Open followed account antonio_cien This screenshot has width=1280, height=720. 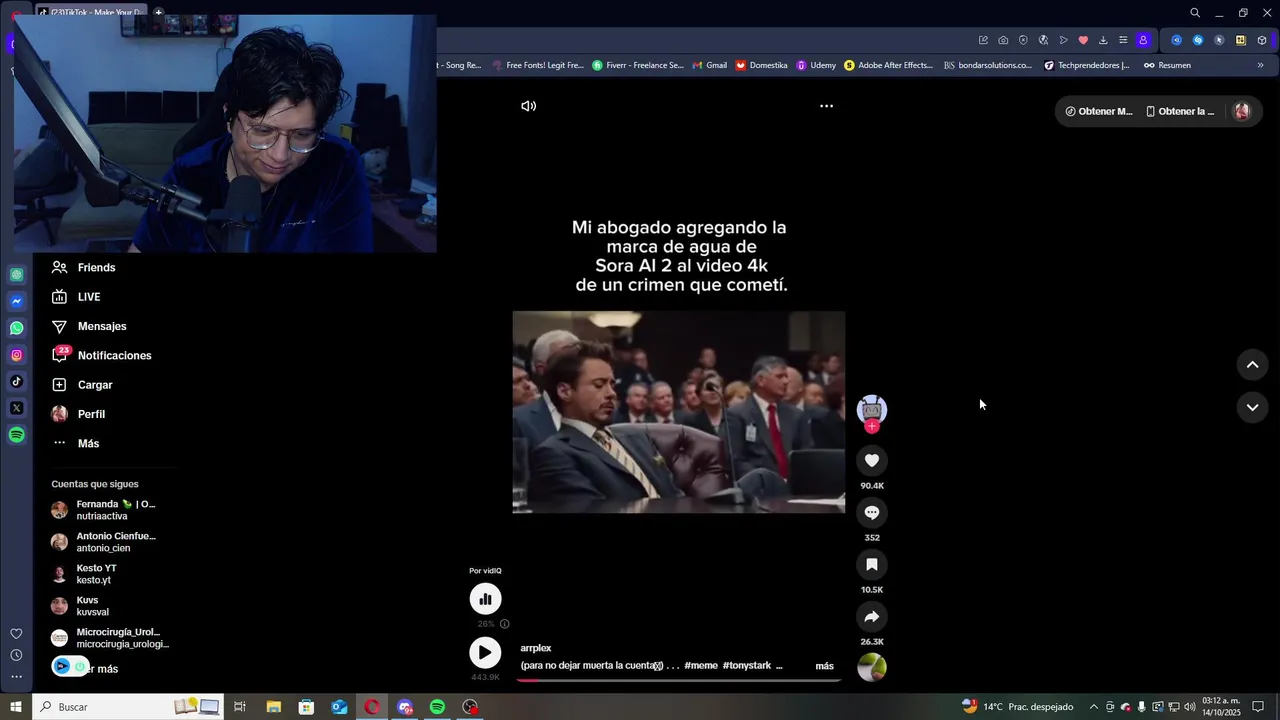(x=104, y=542)
